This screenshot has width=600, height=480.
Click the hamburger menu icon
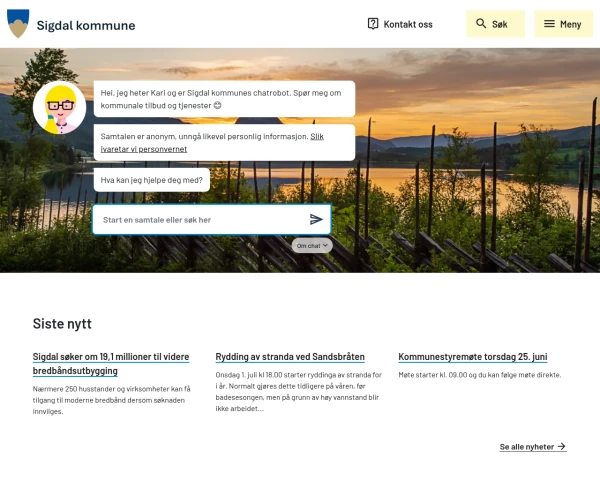549,24
